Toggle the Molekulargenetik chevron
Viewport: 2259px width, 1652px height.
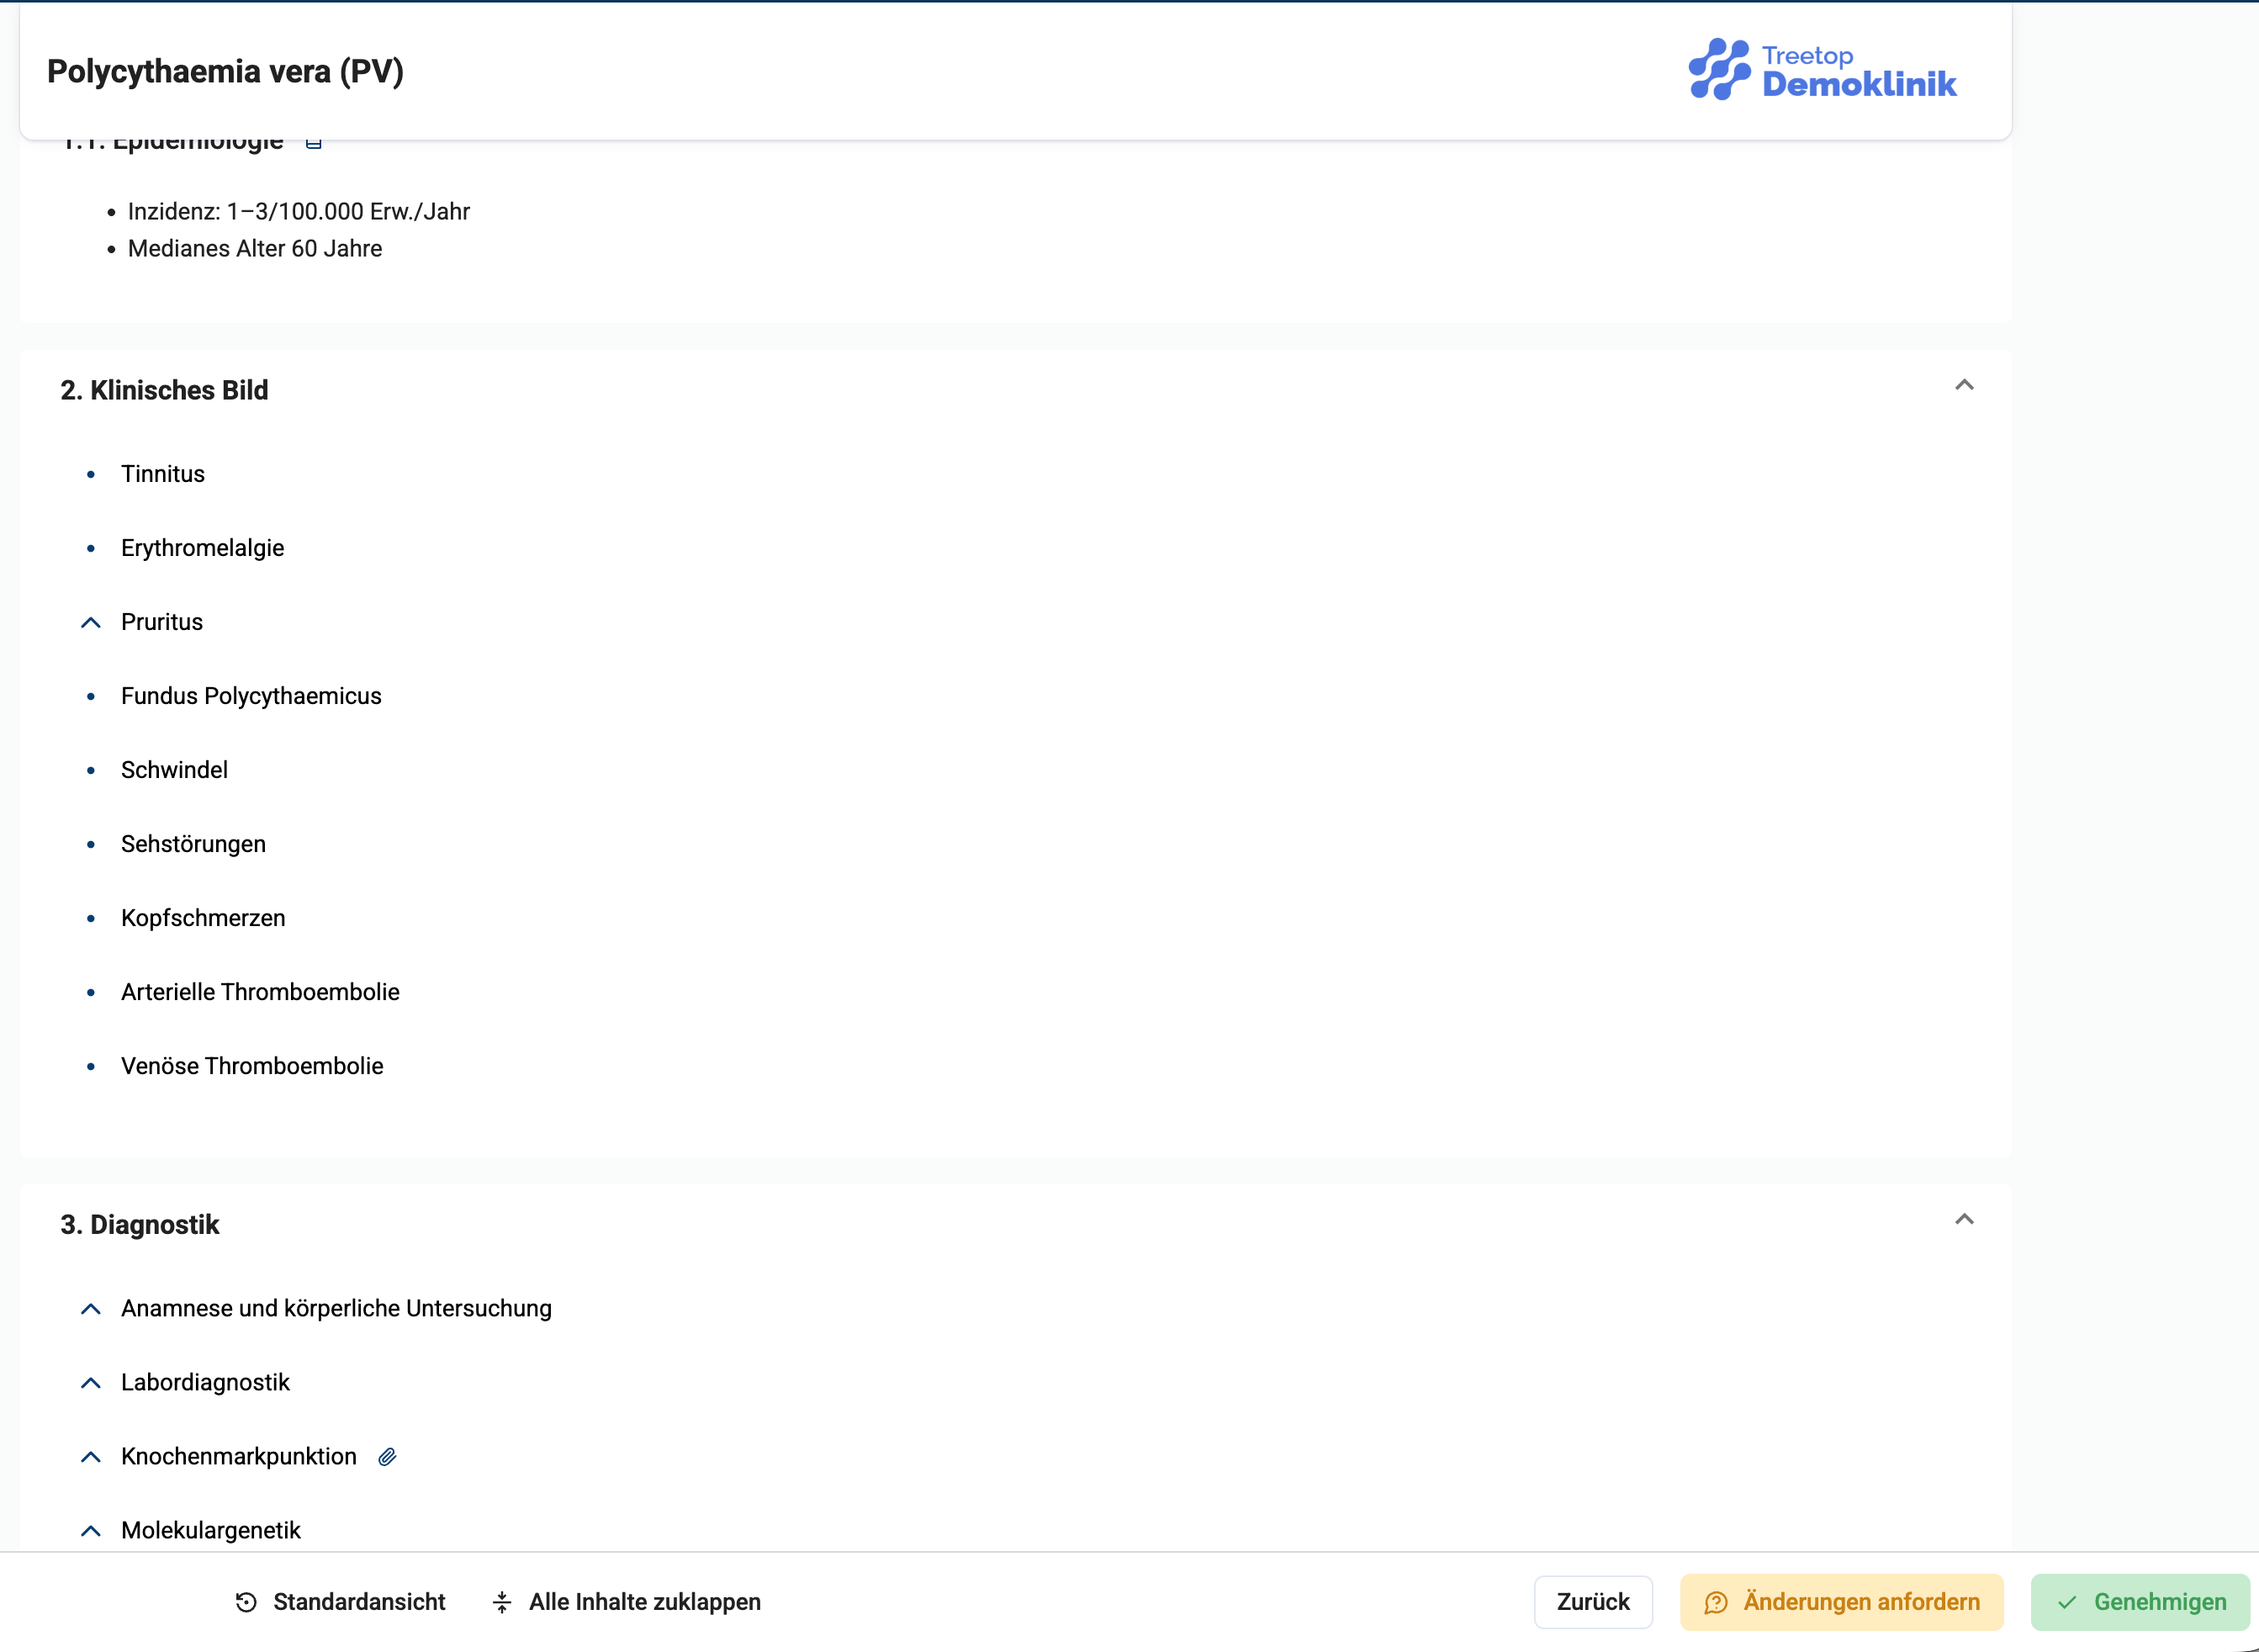coord(91,1531)
